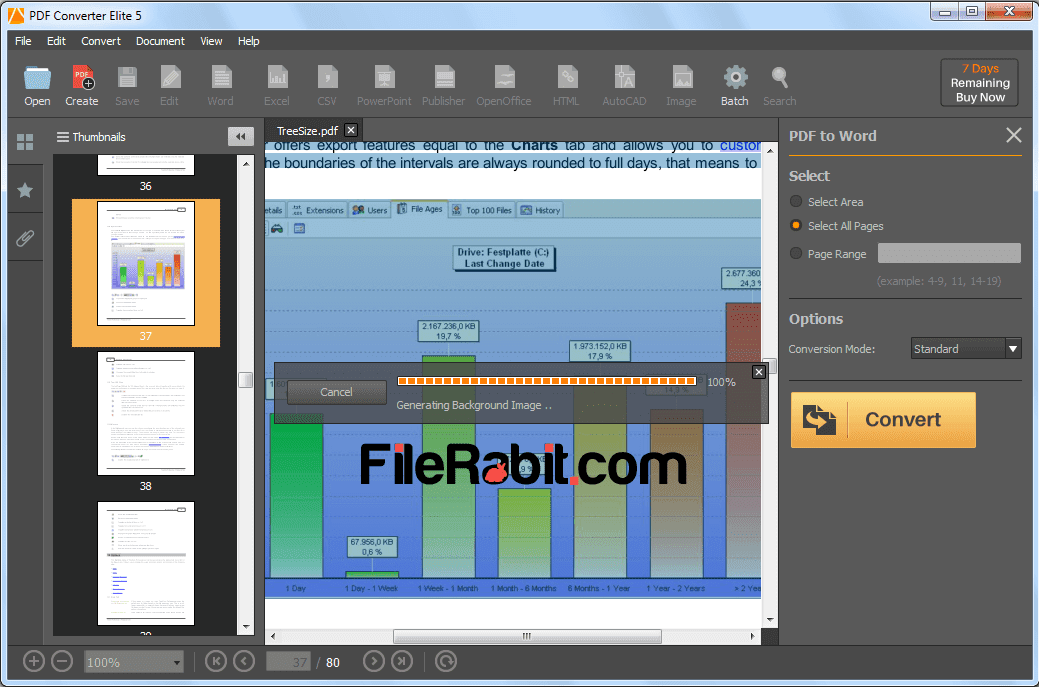Click the conversion progress bar
This screenshot has height=687, width=1039.
(547, 381)
